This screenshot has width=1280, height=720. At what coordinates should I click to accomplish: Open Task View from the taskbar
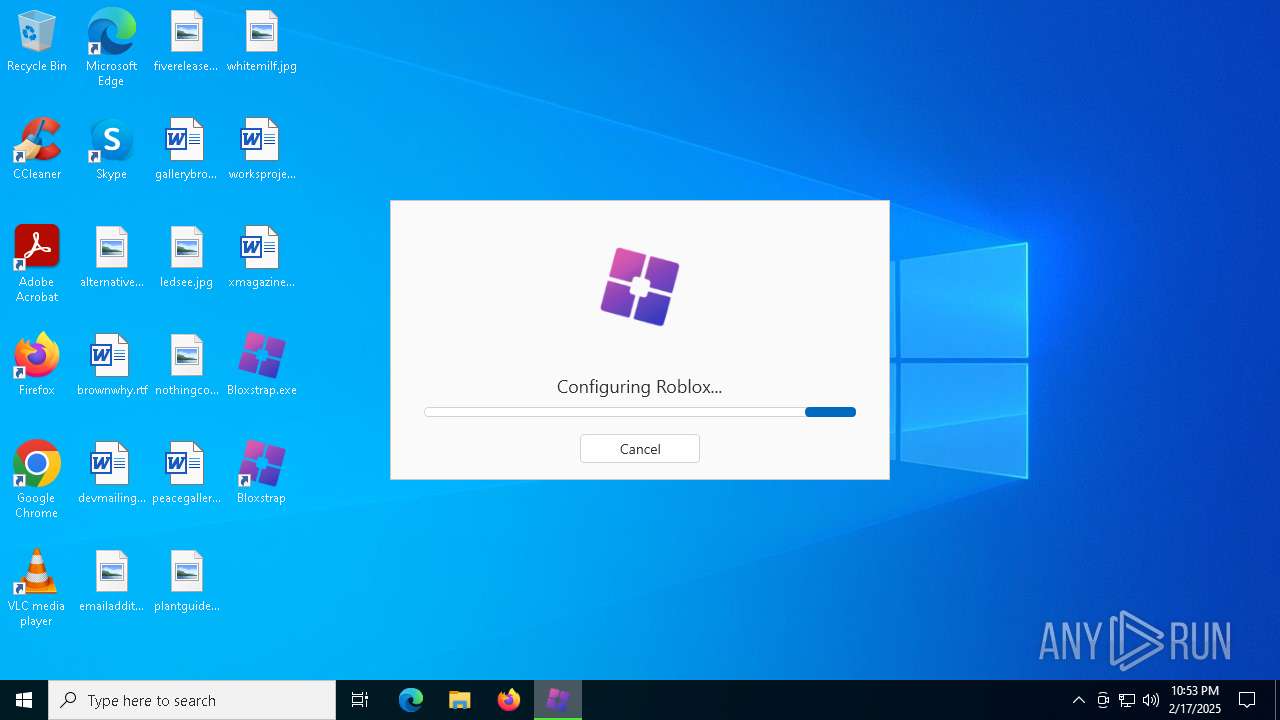360,700
